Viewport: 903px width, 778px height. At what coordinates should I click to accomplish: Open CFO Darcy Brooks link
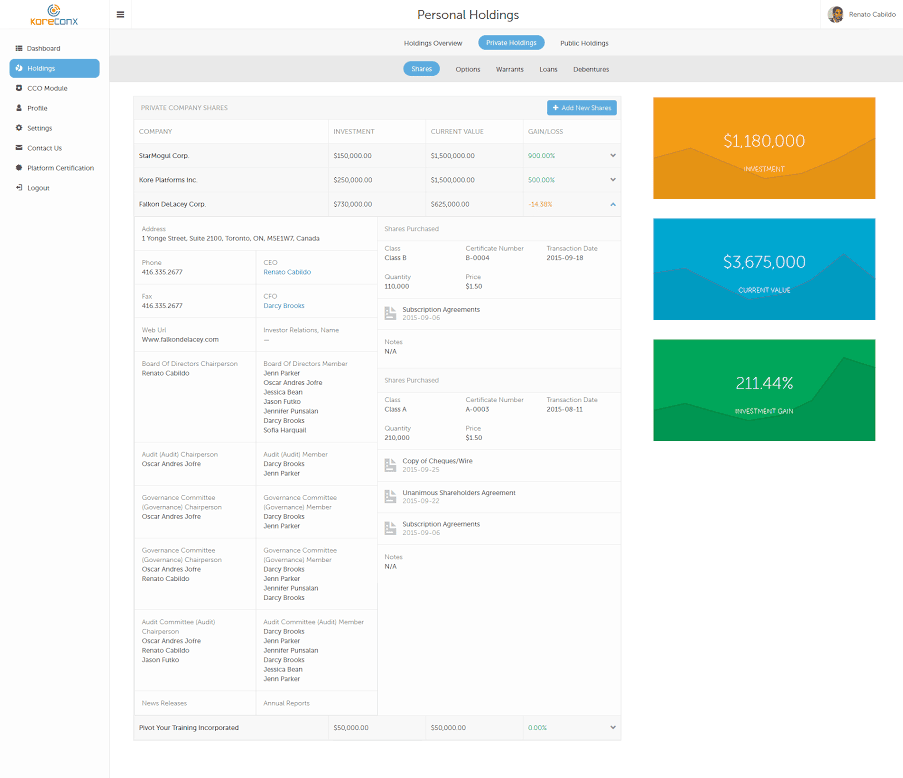pos(284,306)
